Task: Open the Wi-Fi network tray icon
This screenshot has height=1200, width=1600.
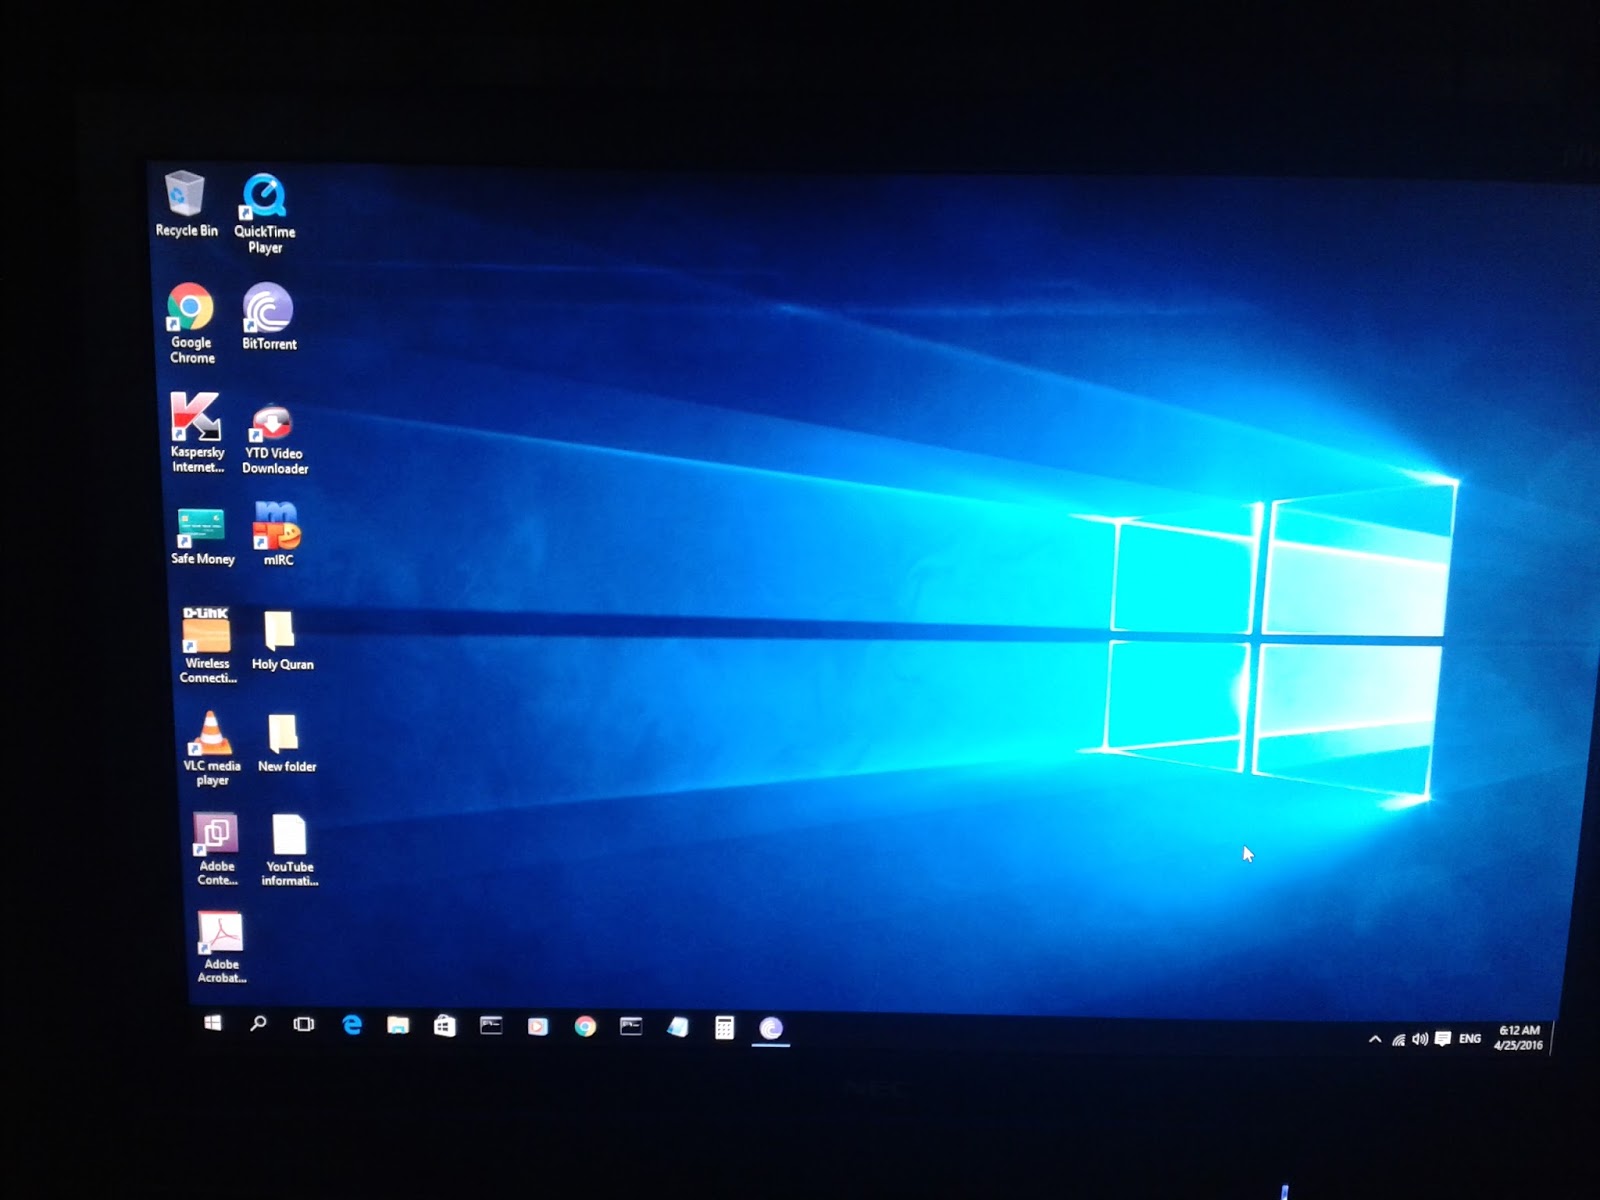Action: pos(1398,1040)
